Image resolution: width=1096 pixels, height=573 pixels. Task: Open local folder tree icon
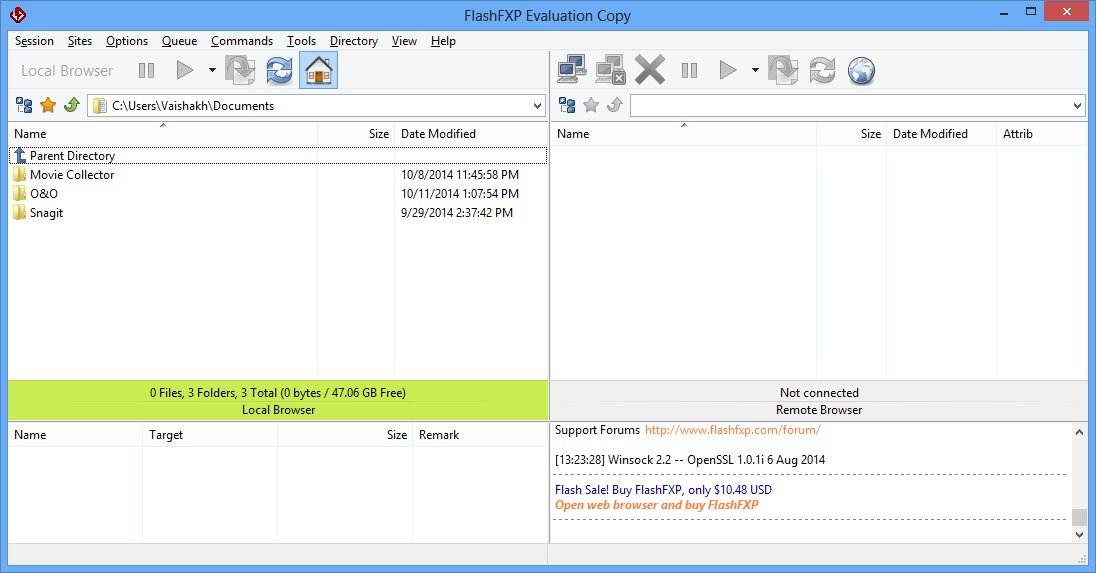tap(24, 106)
